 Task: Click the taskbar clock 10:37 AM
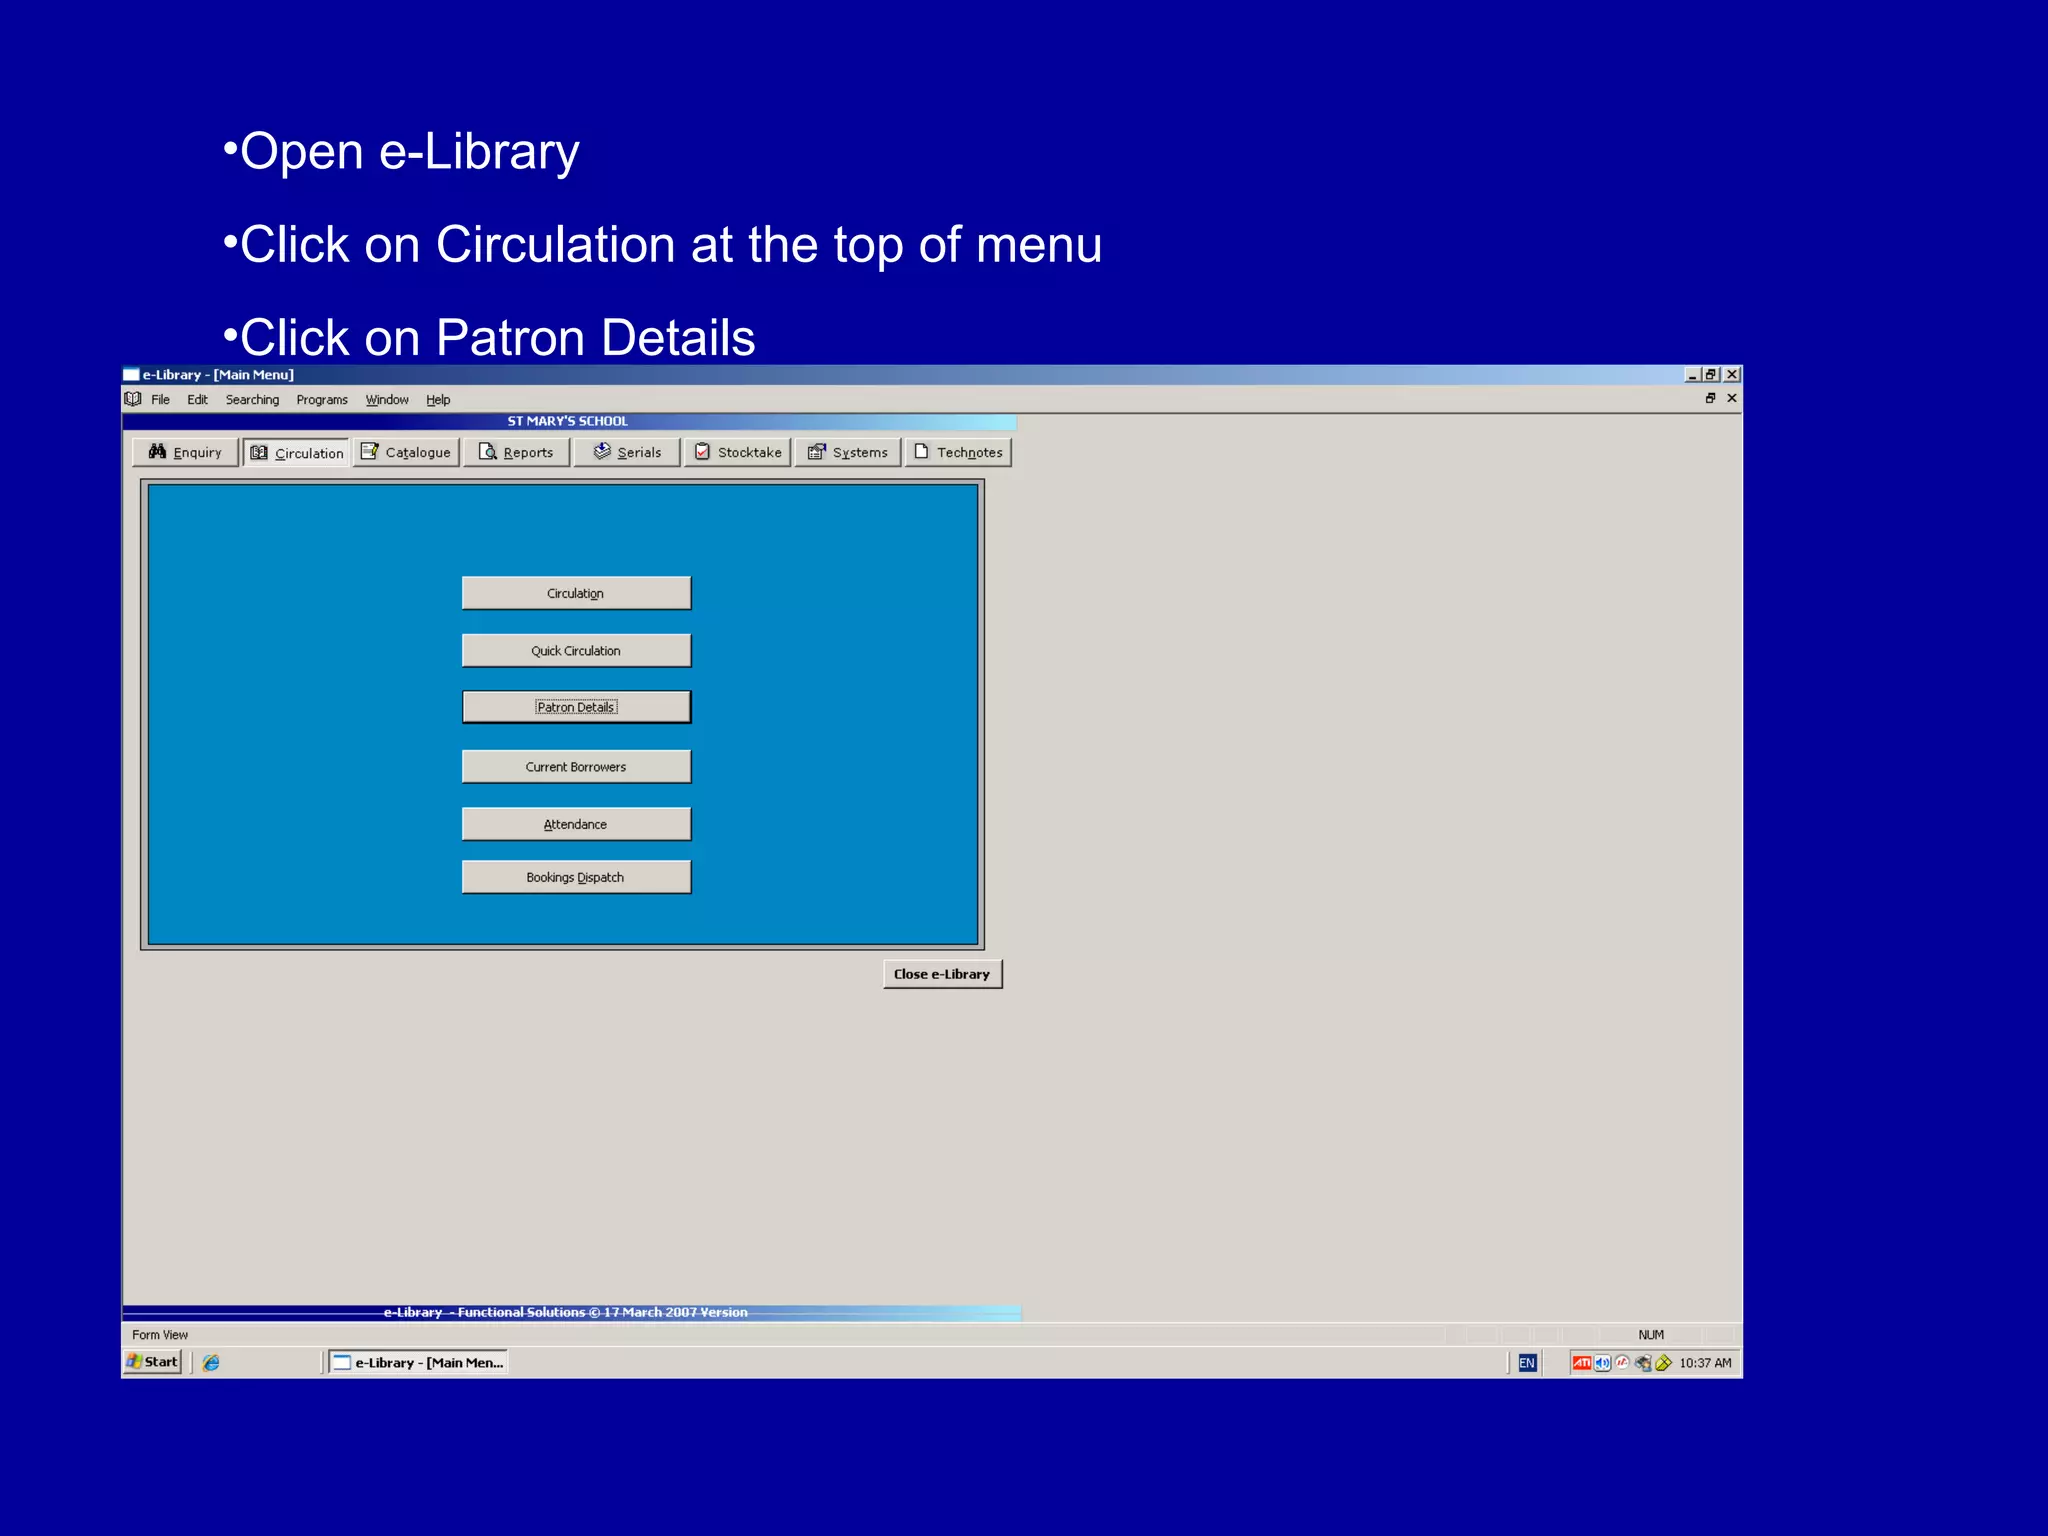click(x=1705, y=1363)
